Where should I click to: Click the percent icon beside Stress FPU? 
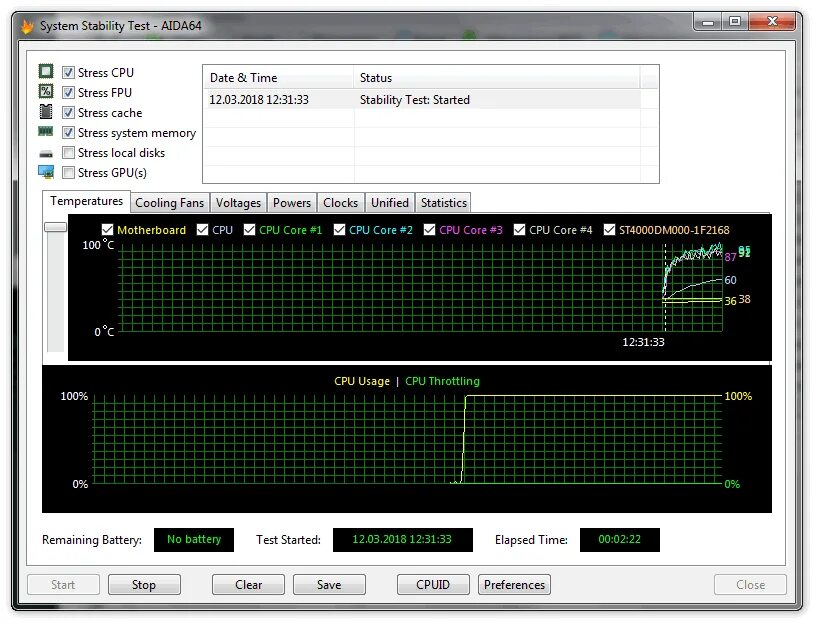click(x=46, y=91)
